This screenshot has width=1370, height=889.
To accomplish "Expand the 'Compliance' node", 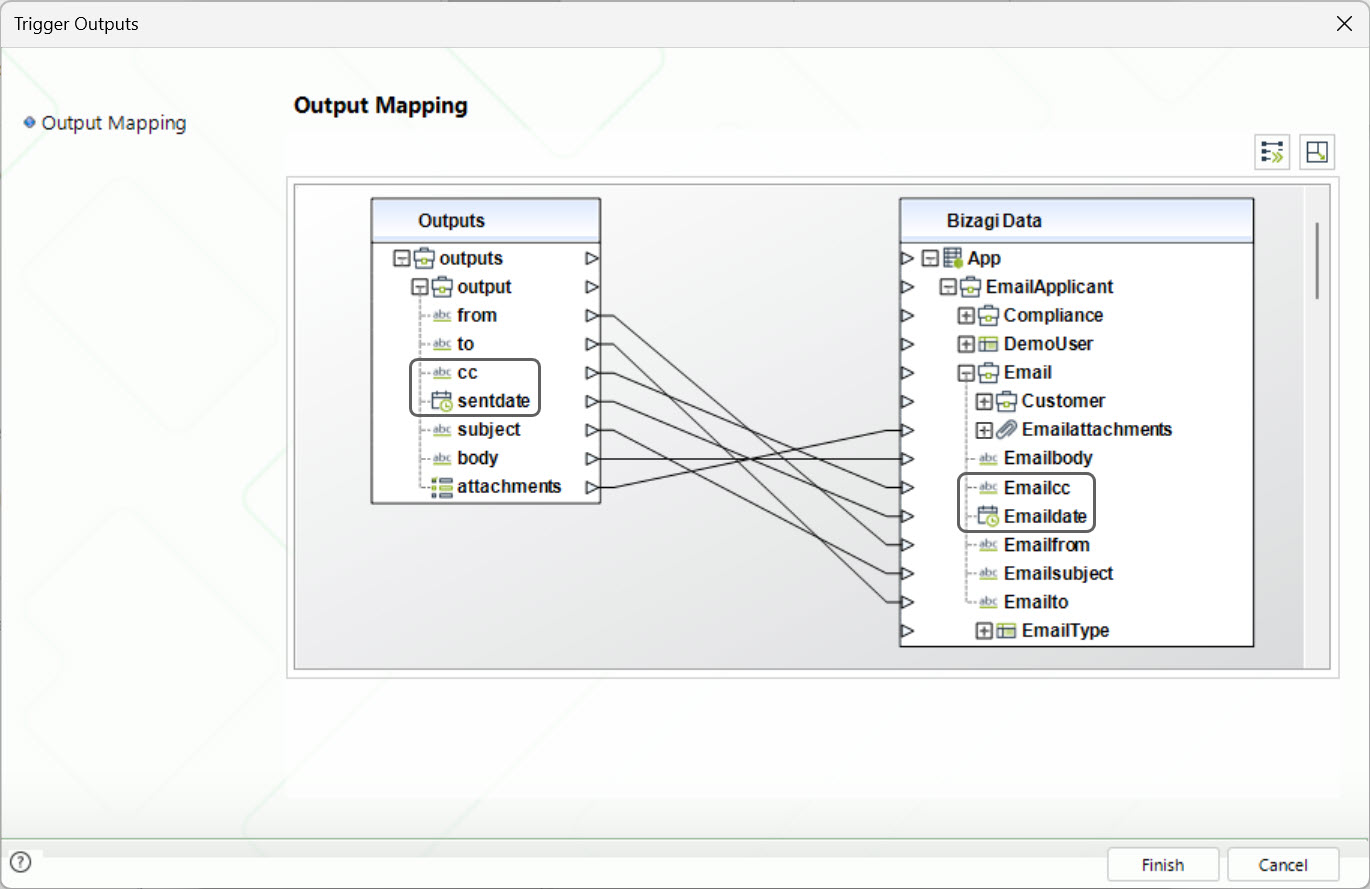I will pos(966,316).
